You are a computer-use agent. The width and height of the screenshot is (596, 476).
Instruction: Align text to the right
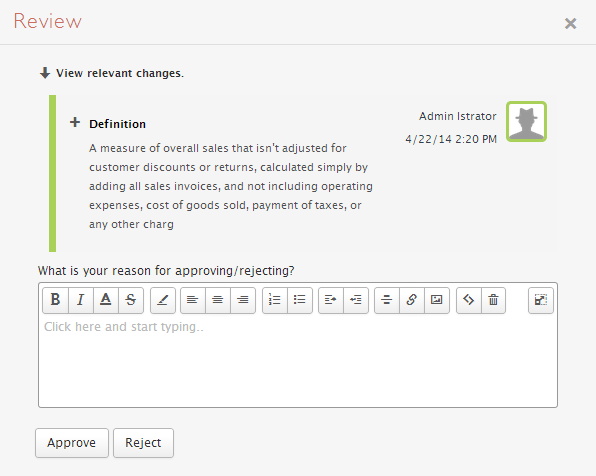(x=243, y=300)
